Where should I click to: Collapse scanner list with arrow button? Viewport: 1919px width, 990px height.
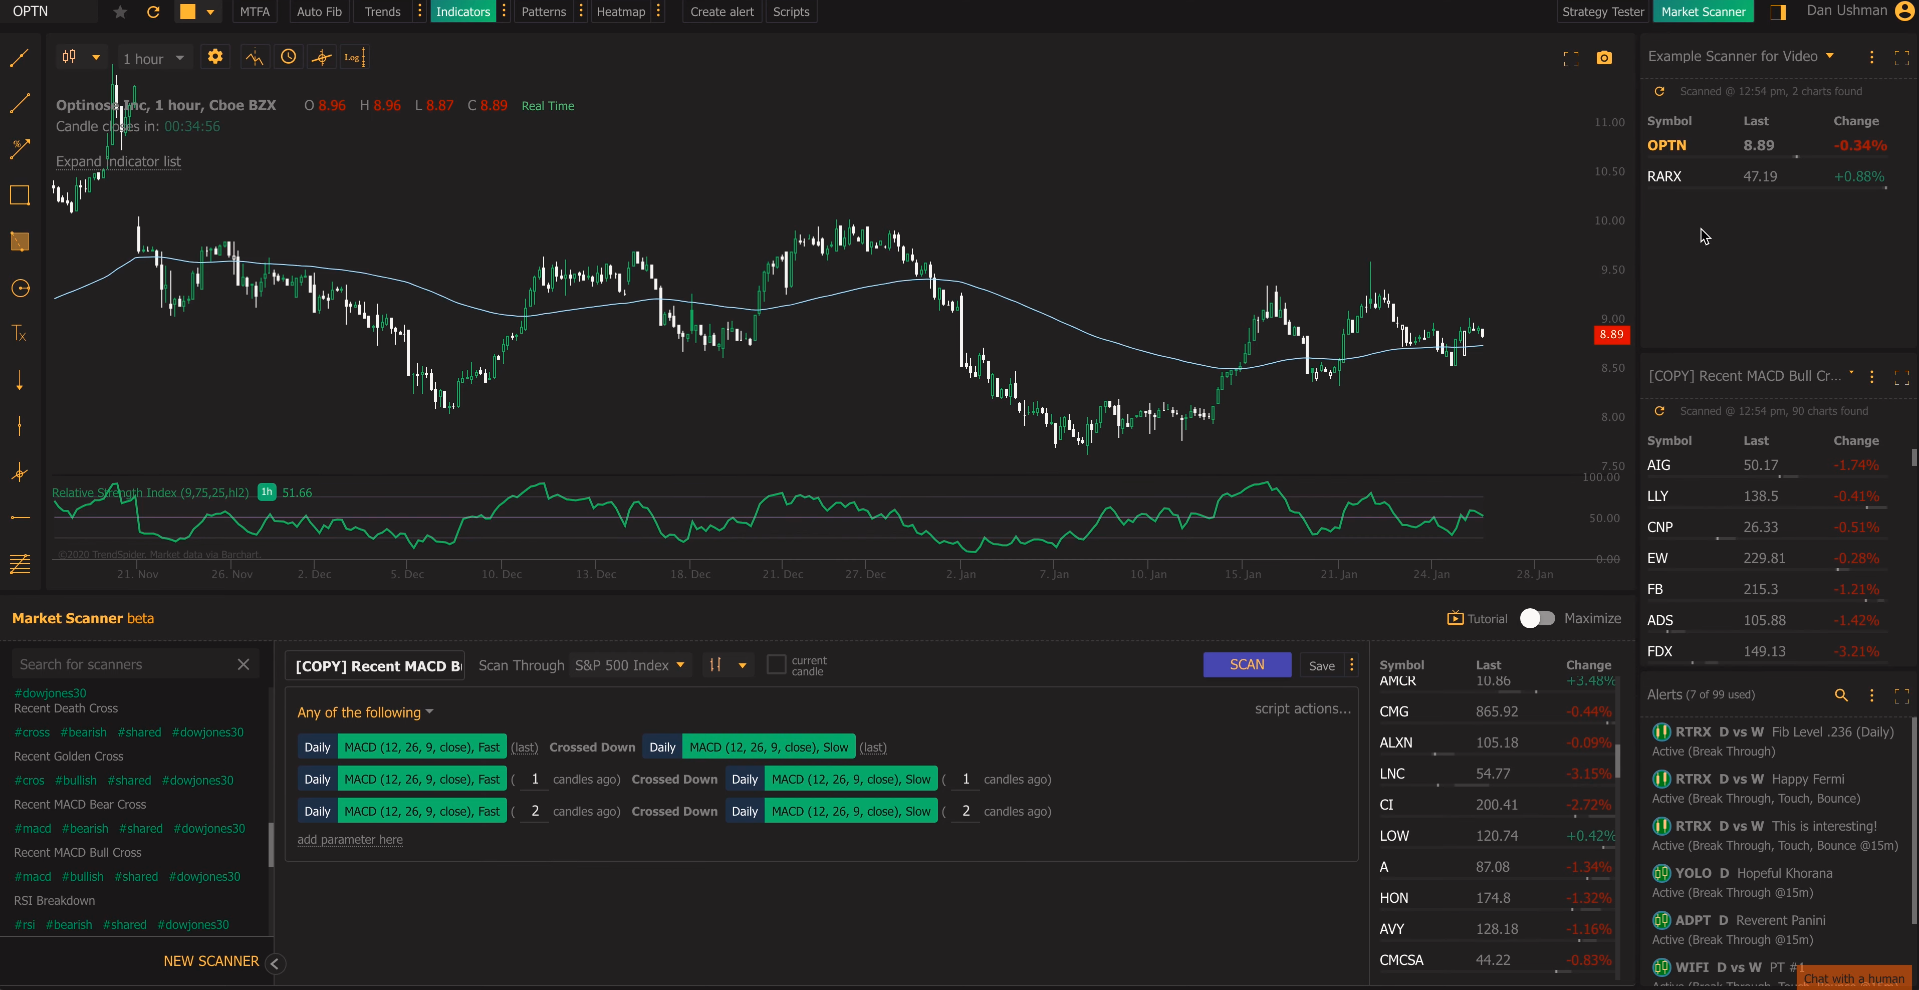(274, 963)
